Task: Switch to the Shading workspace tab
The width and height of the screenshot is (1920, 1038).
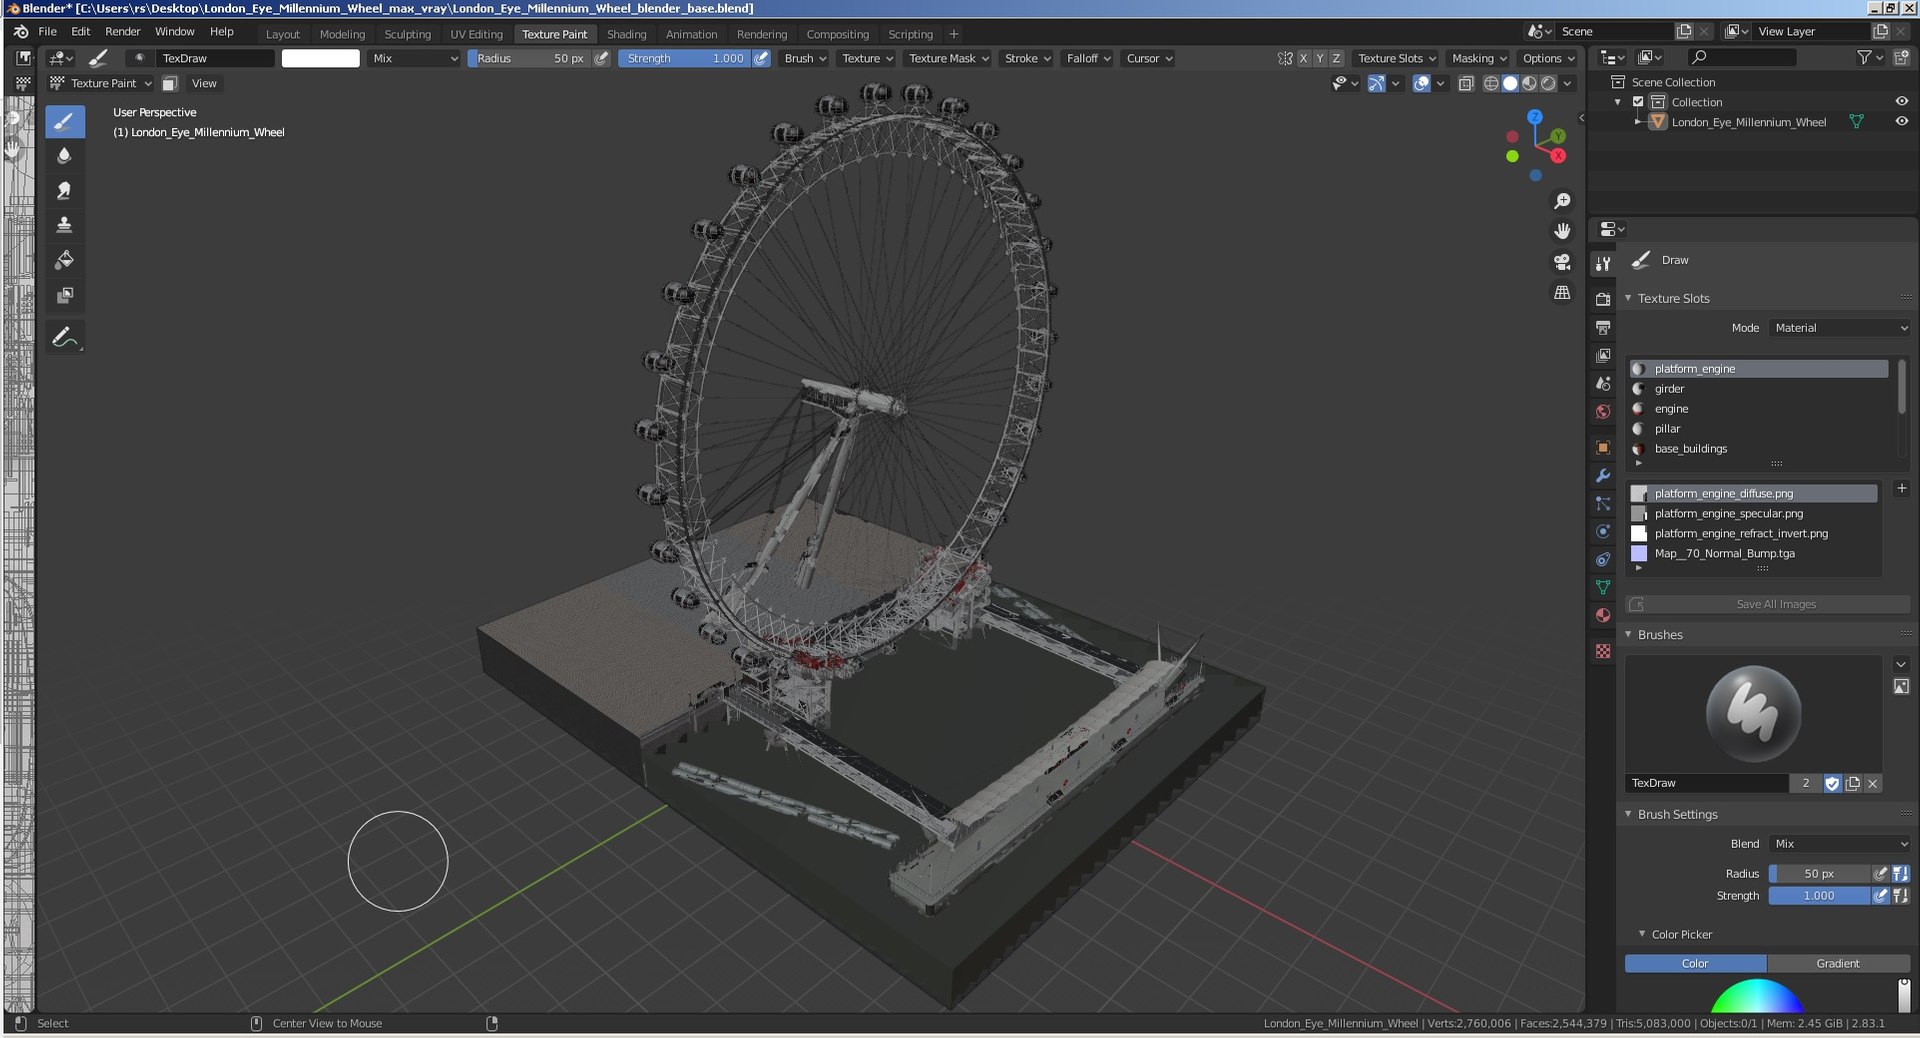Action: click(x=626, y=34)
